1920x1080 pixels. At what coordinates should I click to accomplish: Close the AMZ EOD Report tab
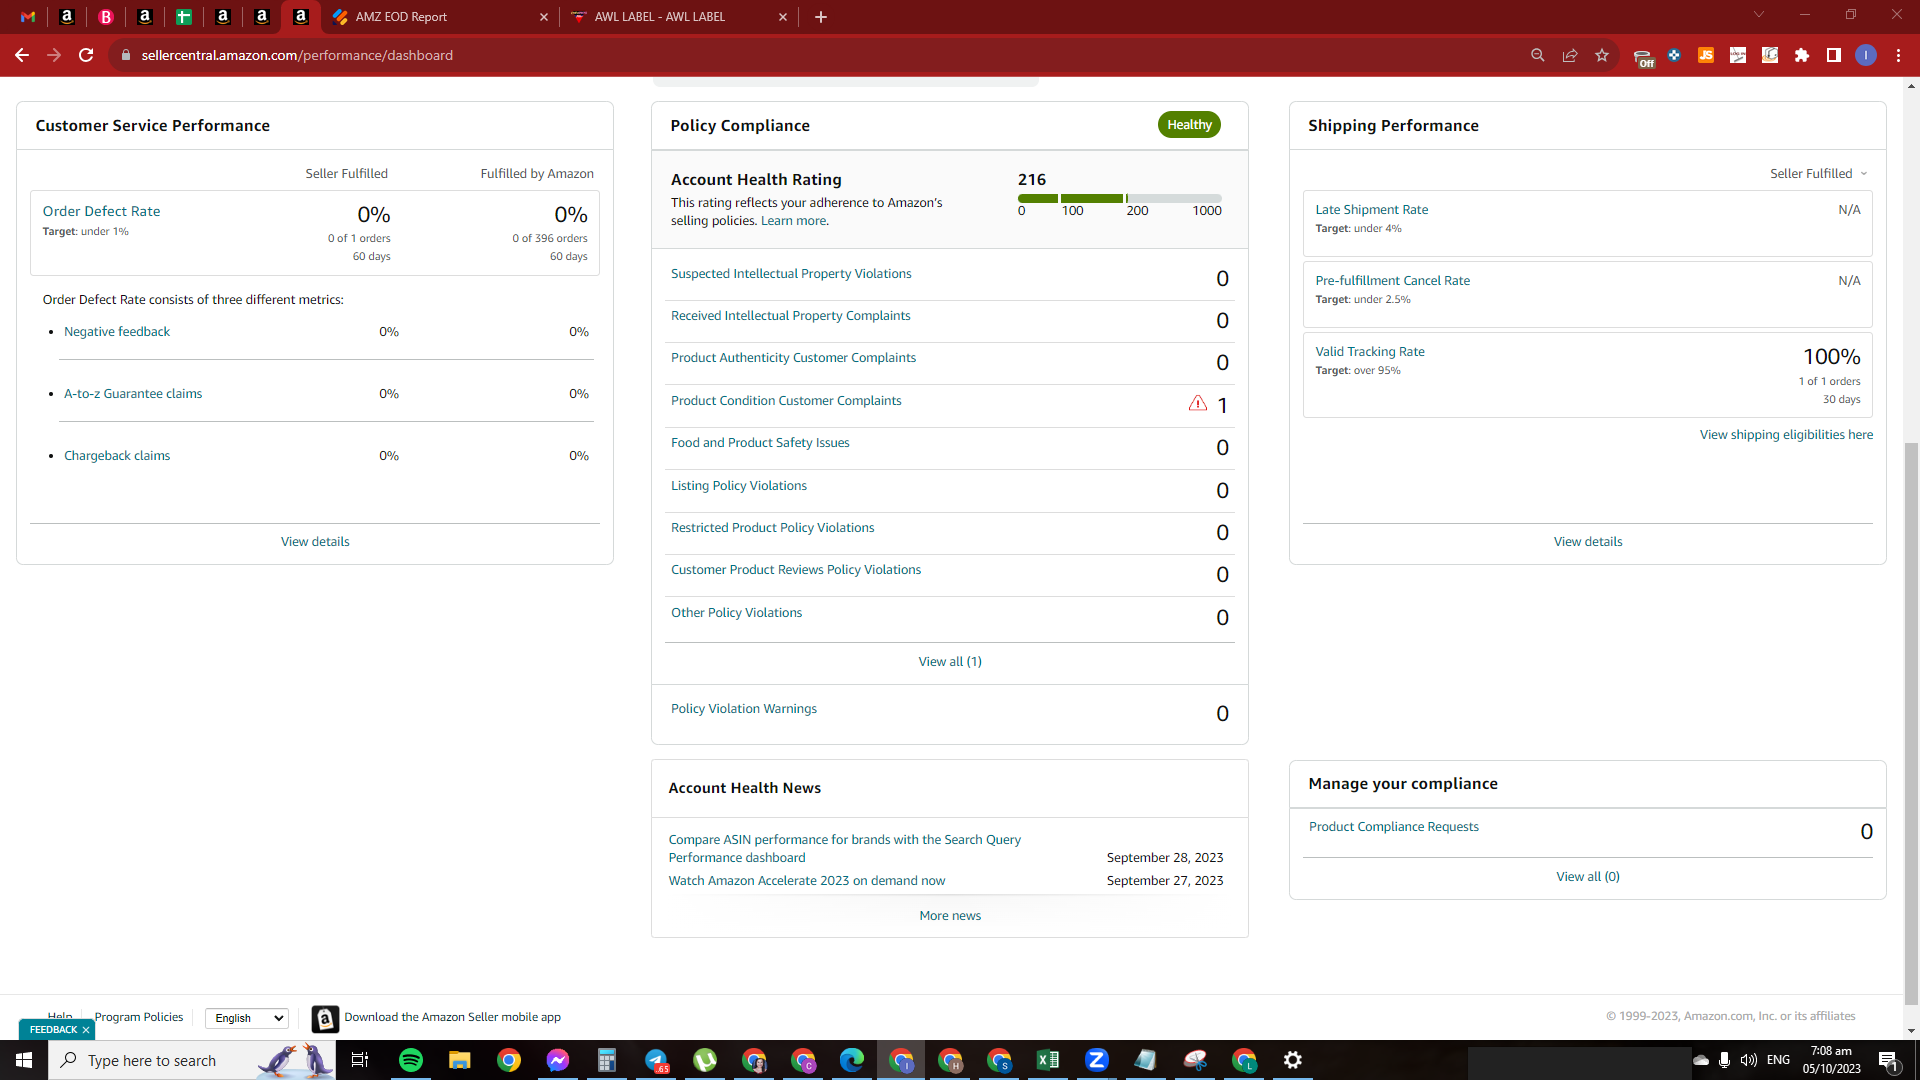544,17
